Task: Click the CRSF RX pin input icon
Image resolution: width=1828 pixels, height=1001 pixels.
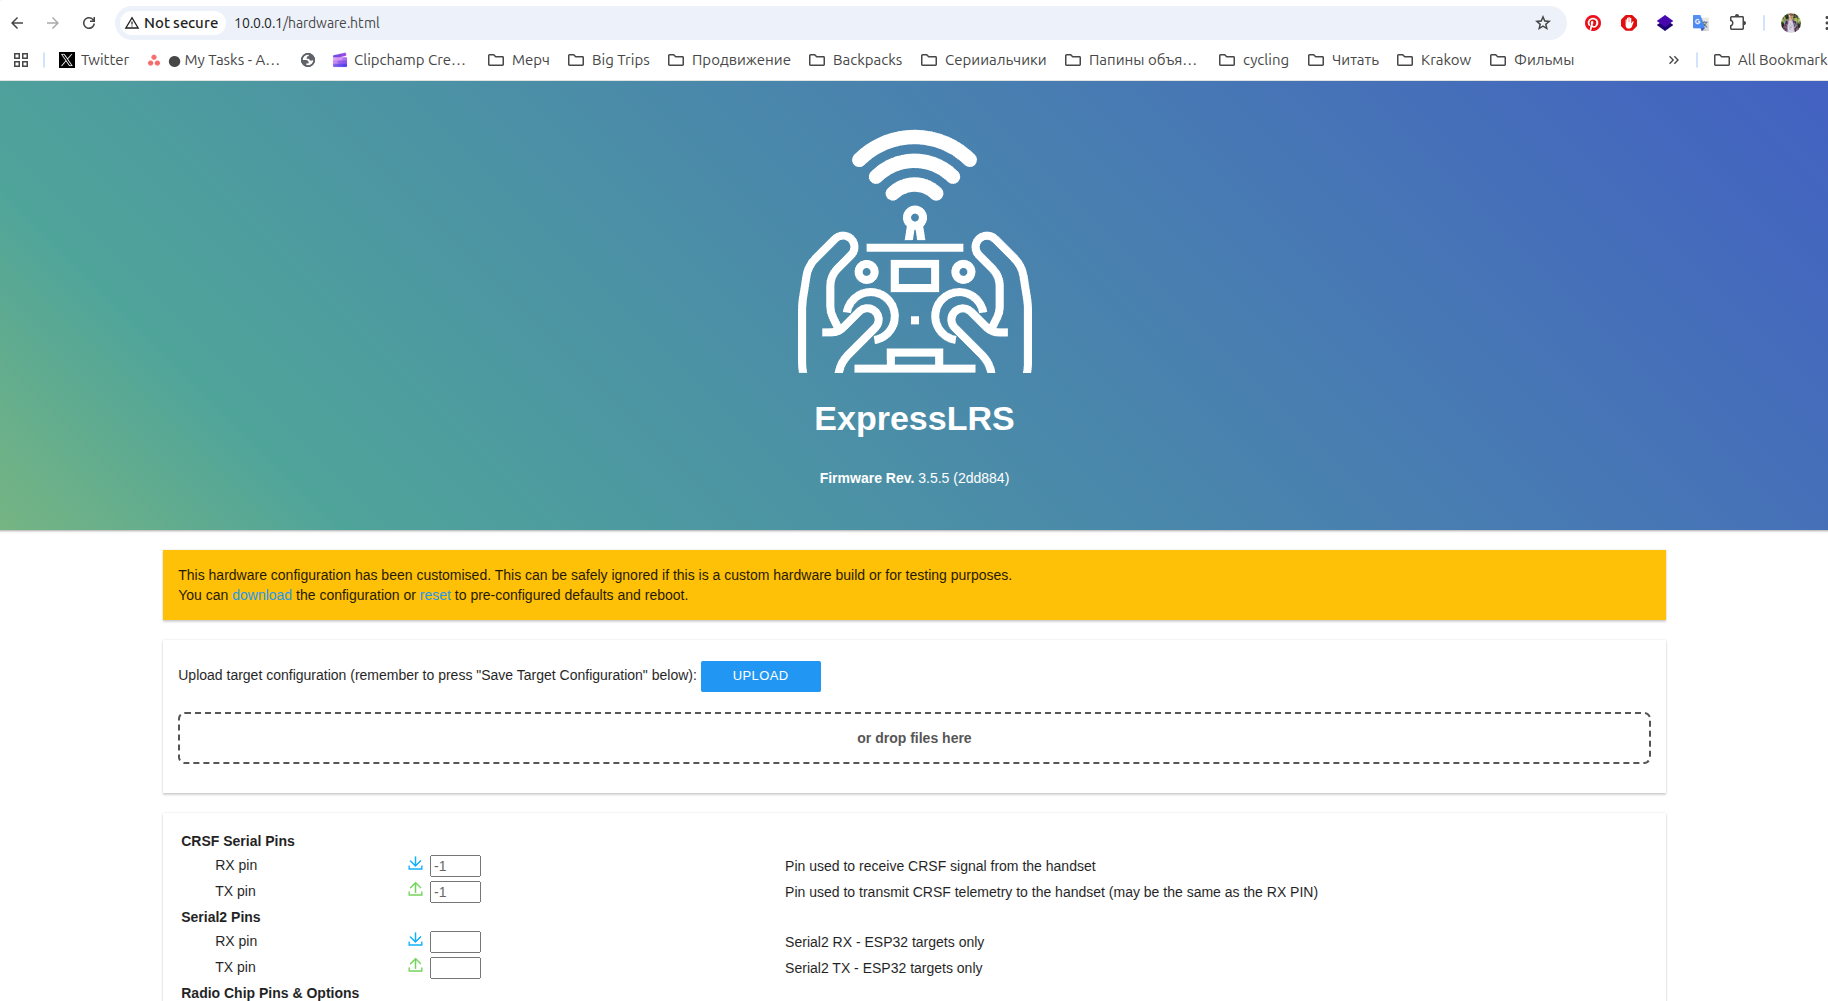Action: pos(415,864)
